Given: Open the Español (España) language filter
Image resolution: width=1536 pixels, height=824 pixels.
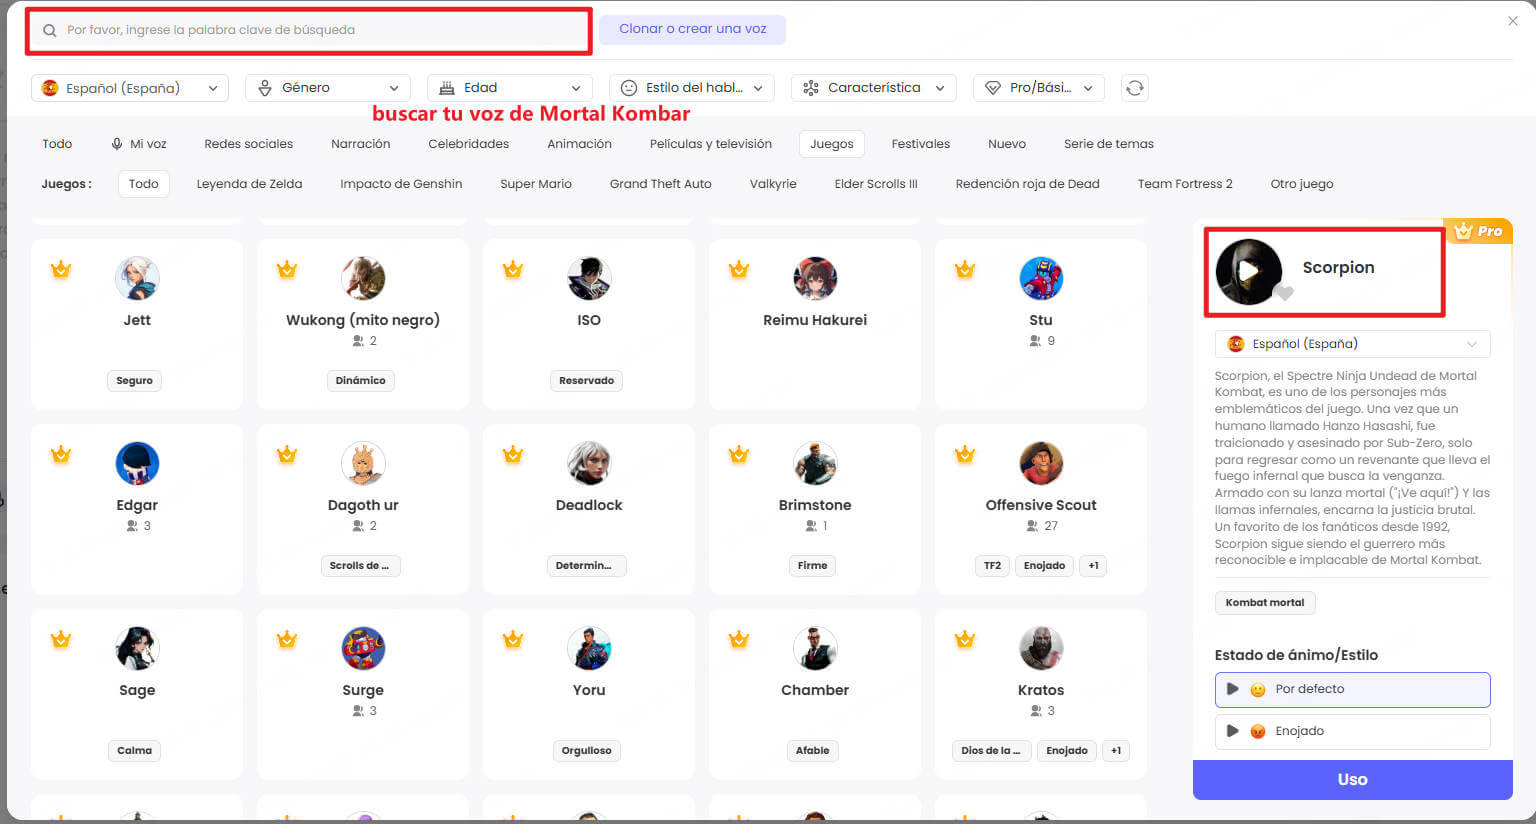Looking at the screenshot, I should (x=130, y=88).
